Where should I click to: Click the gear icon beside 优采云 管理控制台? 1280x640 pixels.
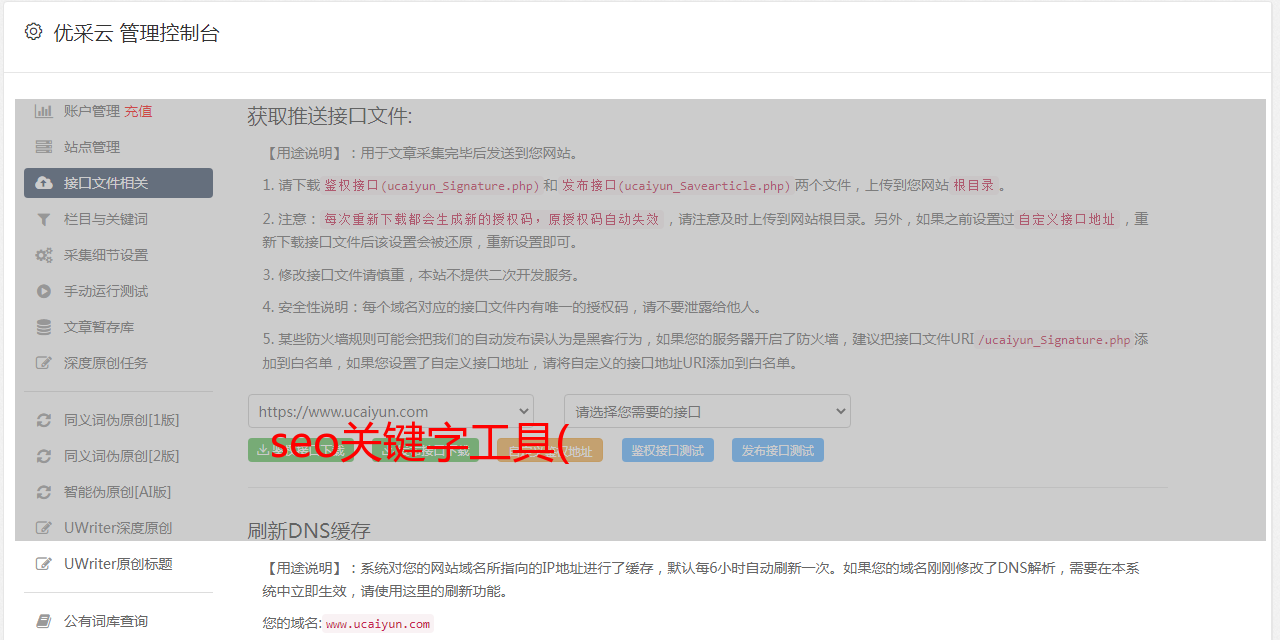pyautogui.click(x=33, y=32)
